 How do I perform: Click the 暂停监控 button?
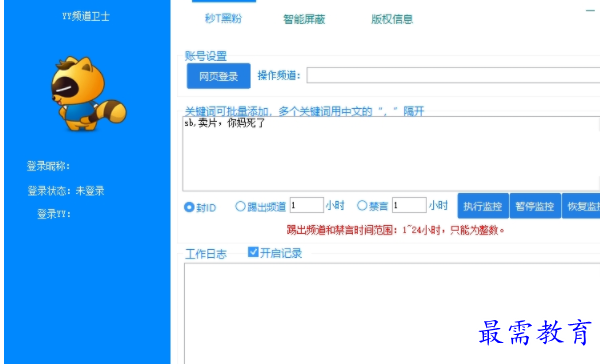pyautogui.click(x=535, y=206)
